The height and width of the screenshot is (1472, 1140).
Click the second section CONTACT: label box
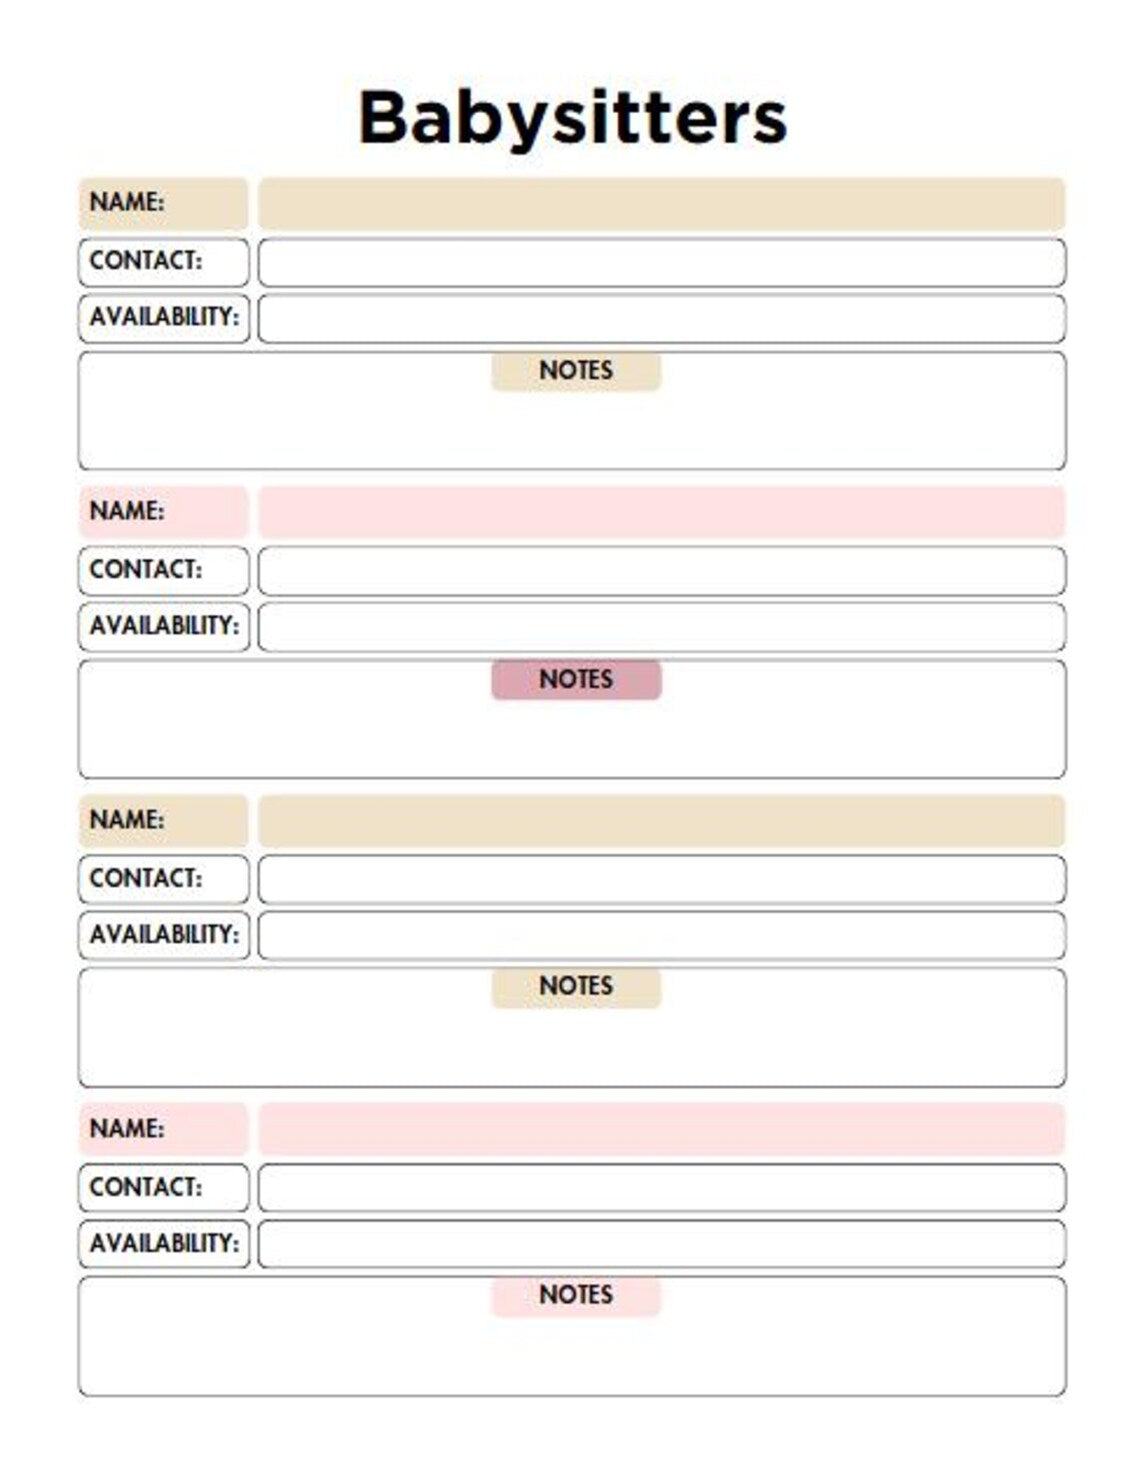(x=164, y=572)
